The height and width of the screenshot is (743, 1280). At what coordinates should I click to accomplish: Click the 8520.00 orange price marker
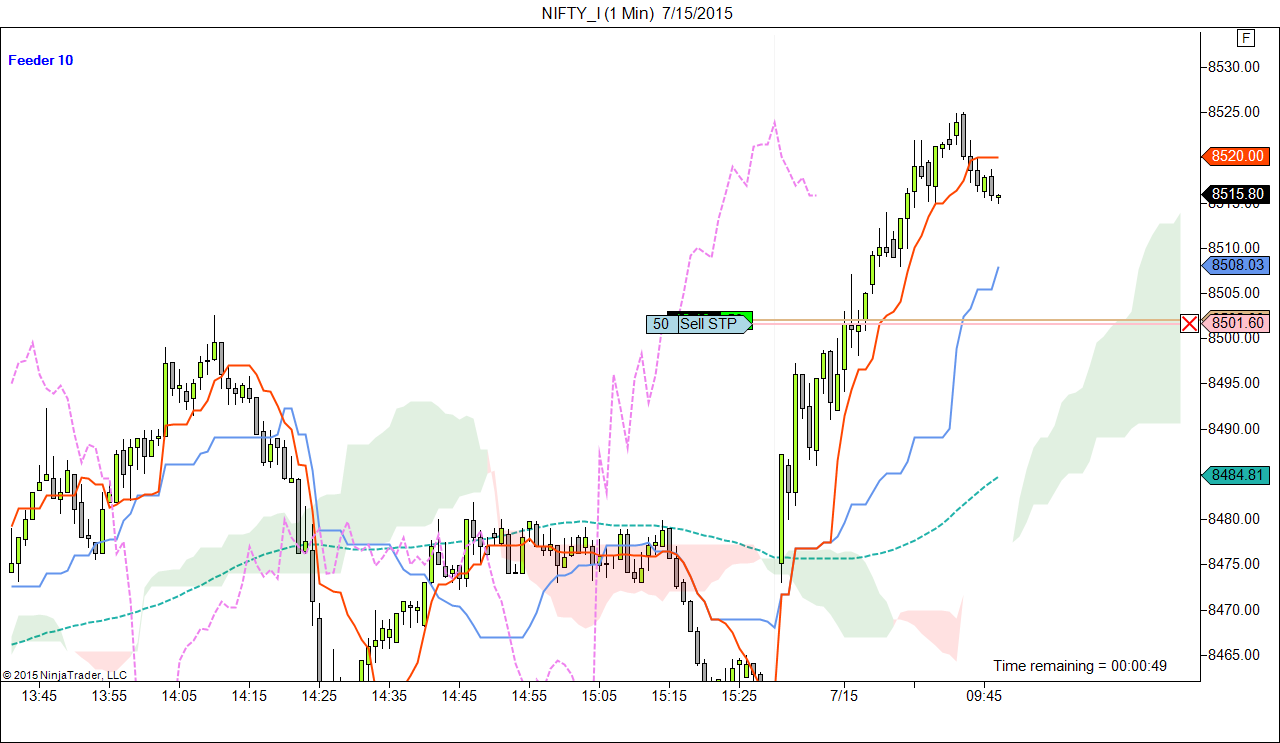[1235, 156]
